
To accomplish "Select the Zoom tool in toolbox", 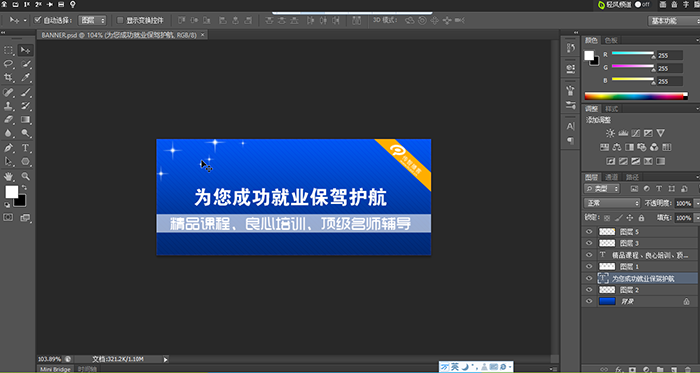I will 25,176.
